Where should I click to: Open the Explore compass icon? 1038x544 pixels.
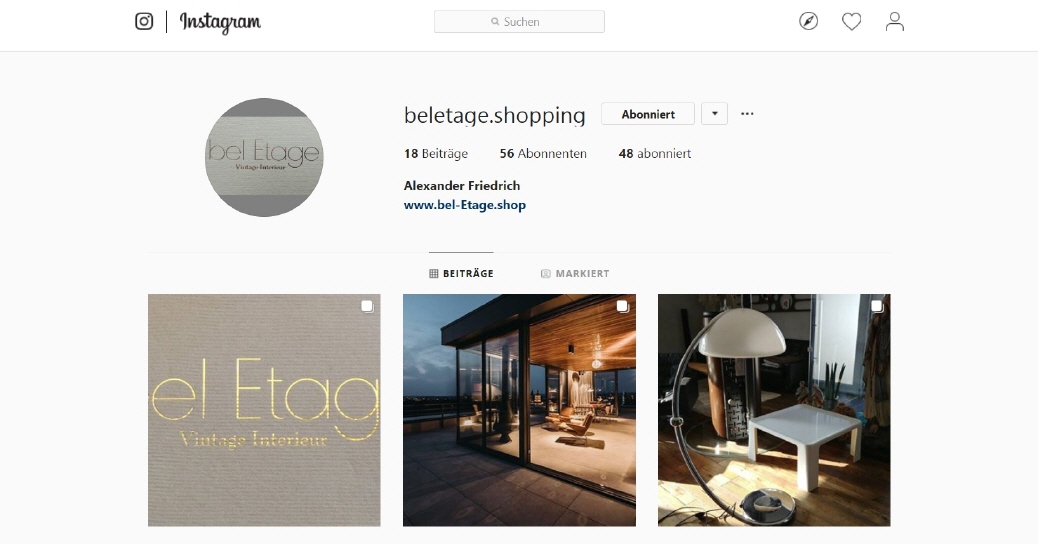click(x=808, y=21)
